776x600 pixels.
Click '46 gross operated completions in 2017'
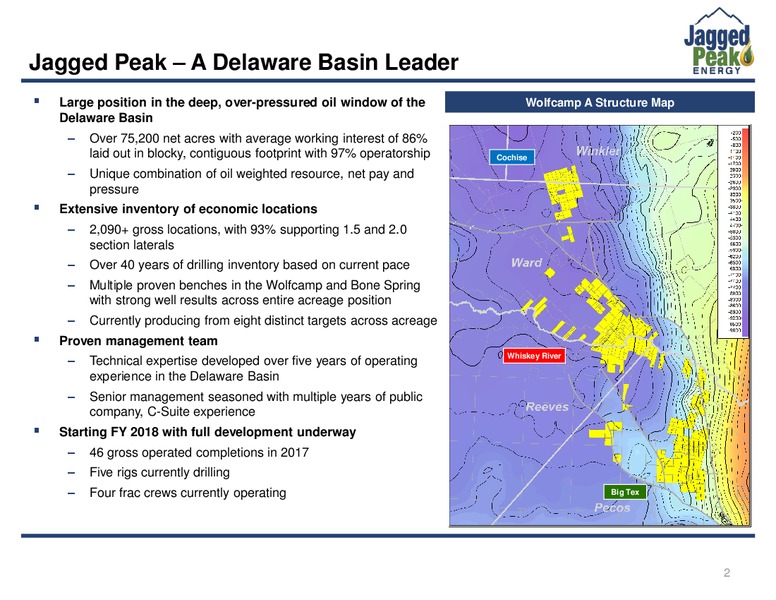point(199,452)
